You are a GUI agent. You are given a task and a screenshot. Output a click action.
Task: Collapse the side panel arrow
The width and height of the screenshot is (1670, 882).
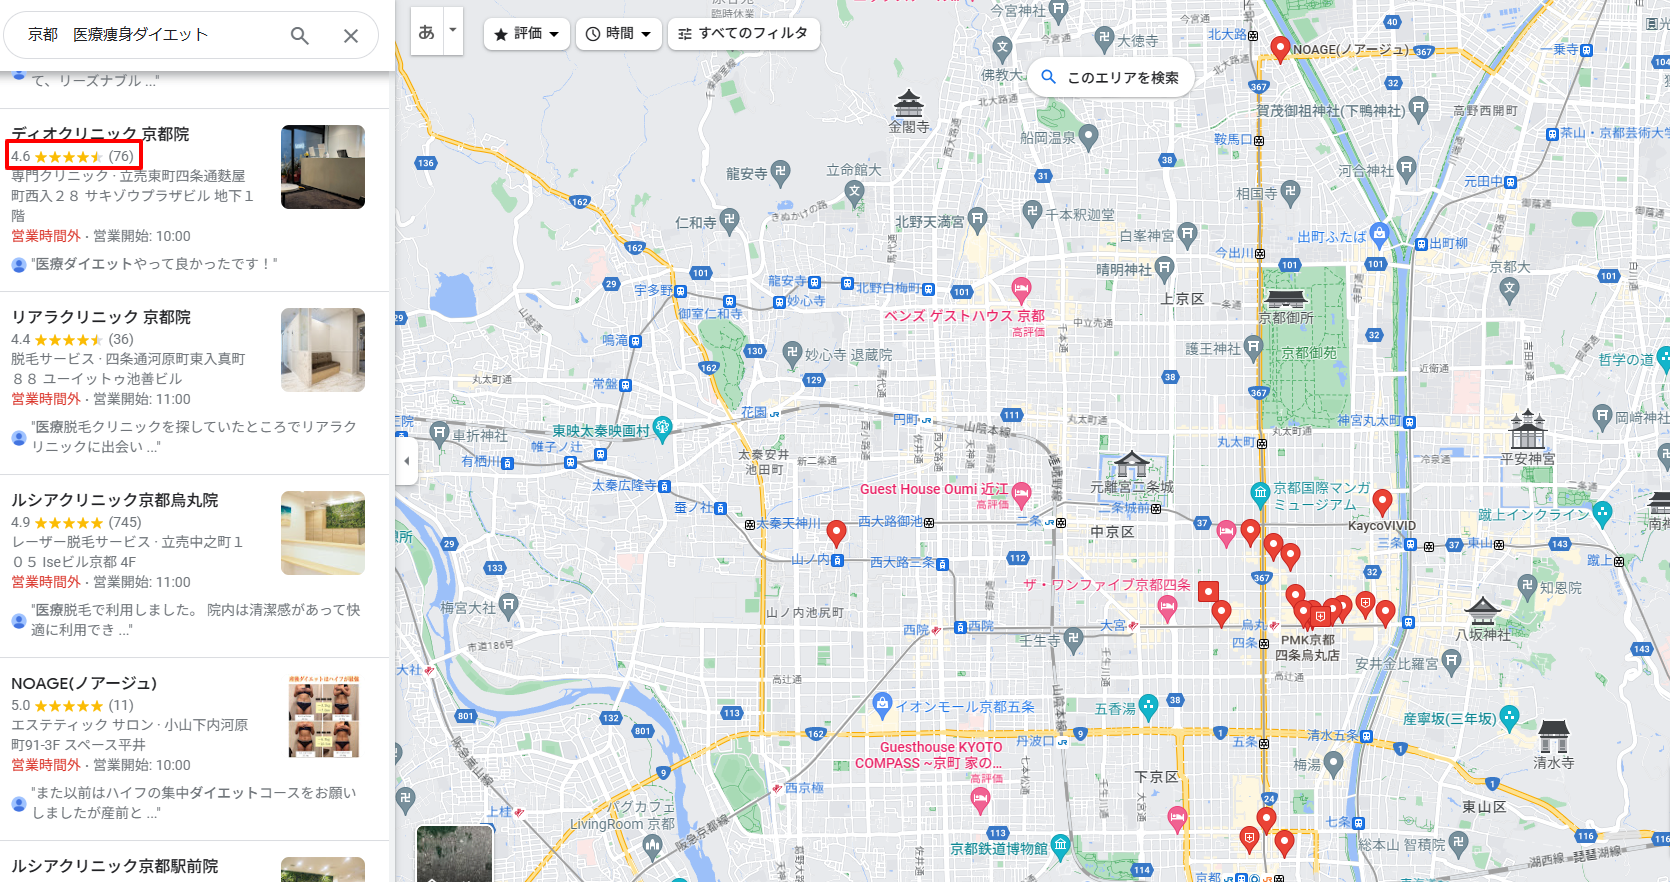[x=406, y=461]
